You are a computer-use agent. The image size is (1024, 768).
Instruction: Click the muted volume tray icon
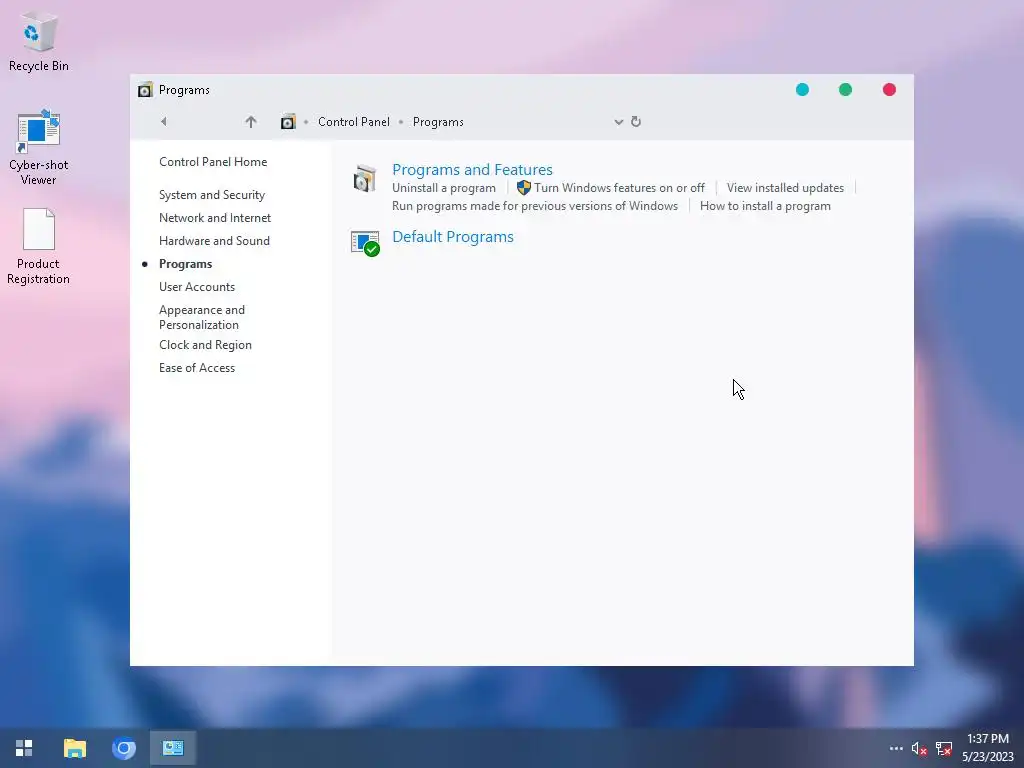920,748
